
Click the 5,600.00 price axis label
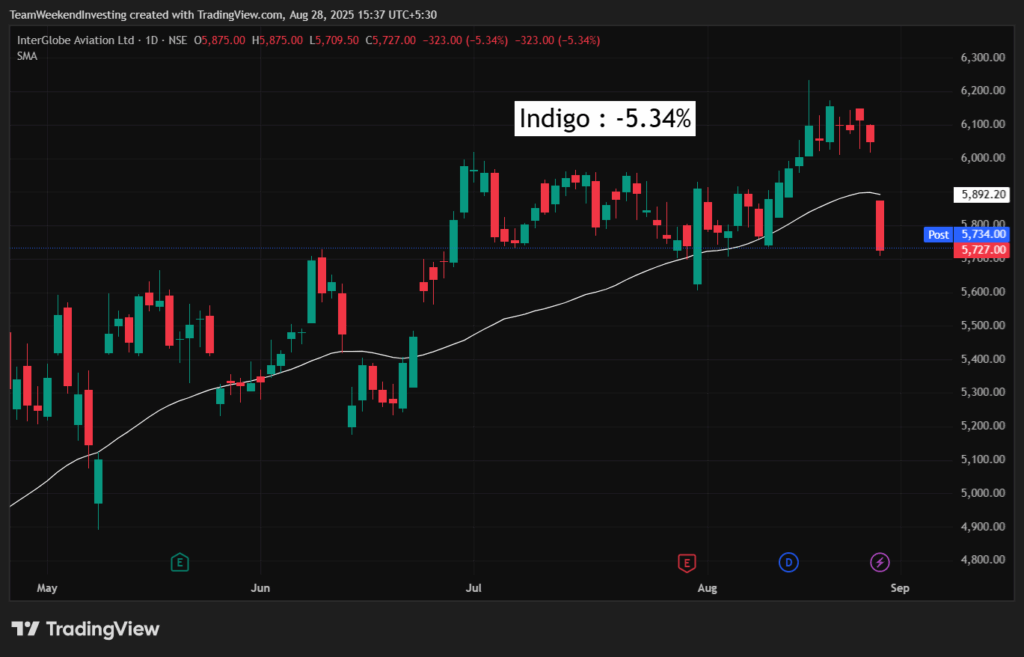(983, 292)
